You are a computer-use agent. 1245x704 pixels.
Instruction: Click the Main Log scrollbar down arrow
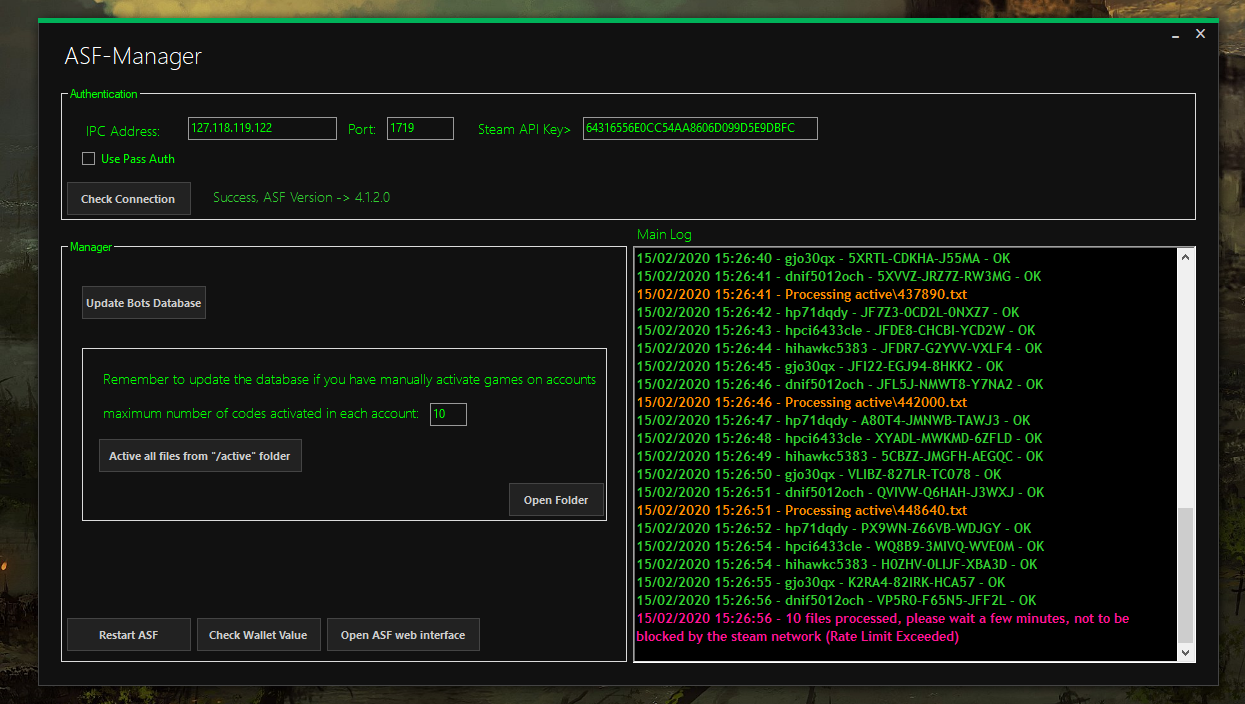[x=1186, y=652]
